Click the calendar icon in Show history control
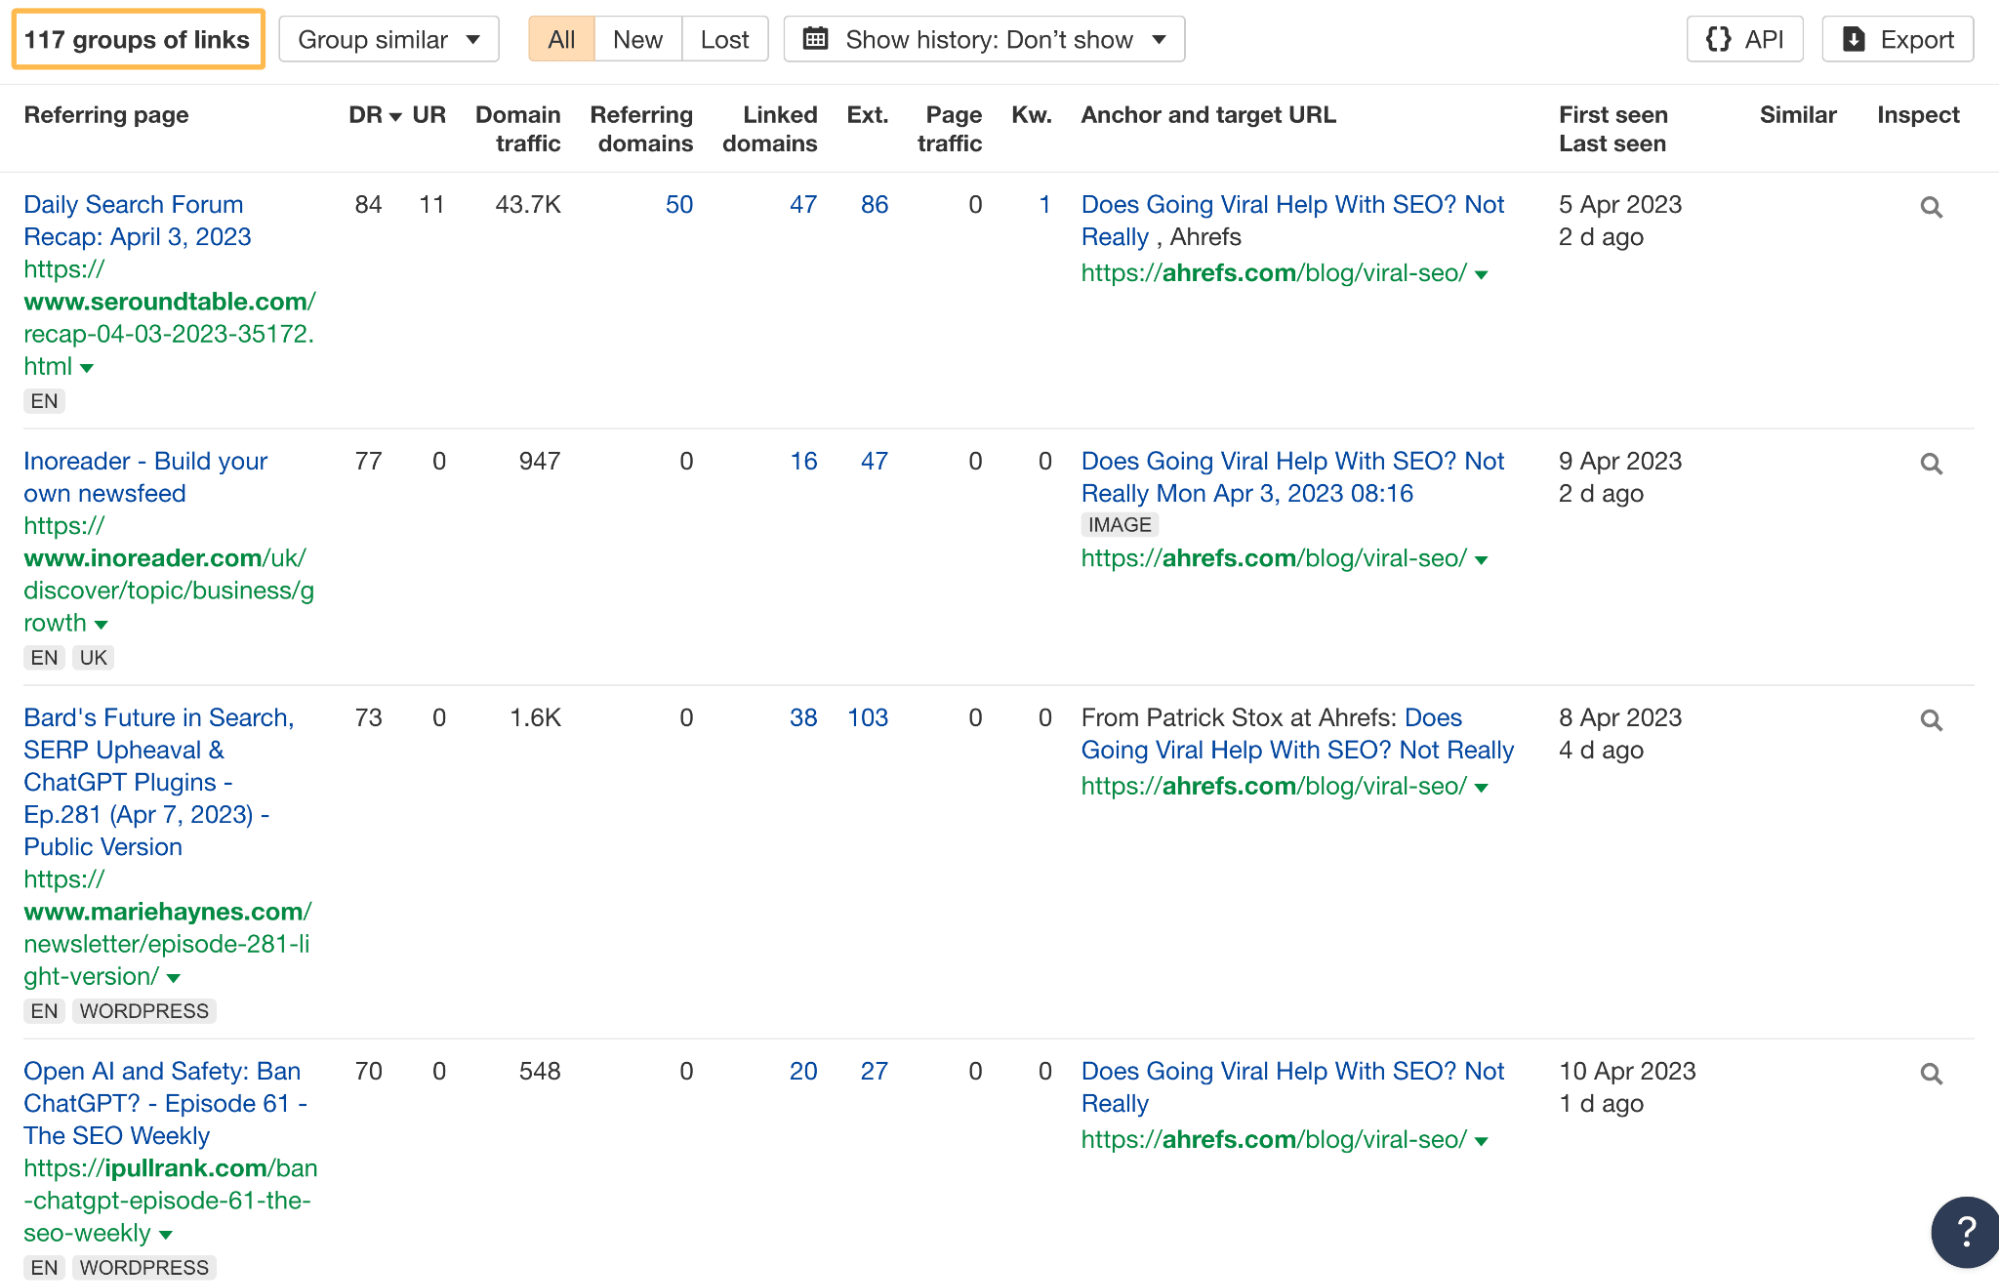The width and height of the screenshot is (1999, 1288). tap(818, 39)
